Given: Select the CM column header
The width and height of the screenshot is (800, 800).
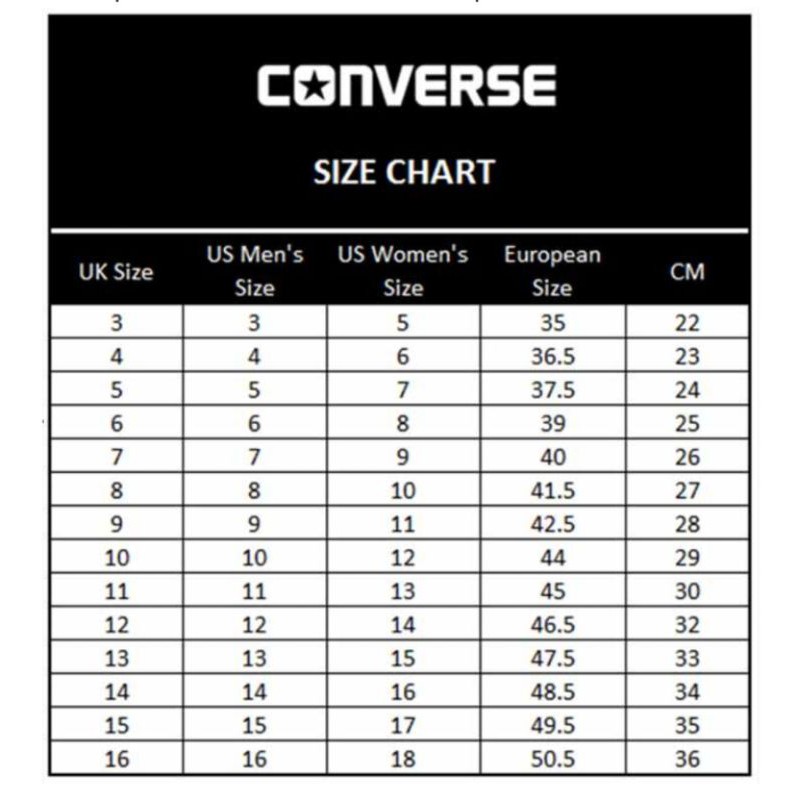Looking at the screenshot, I should click(x=687, y=271).
